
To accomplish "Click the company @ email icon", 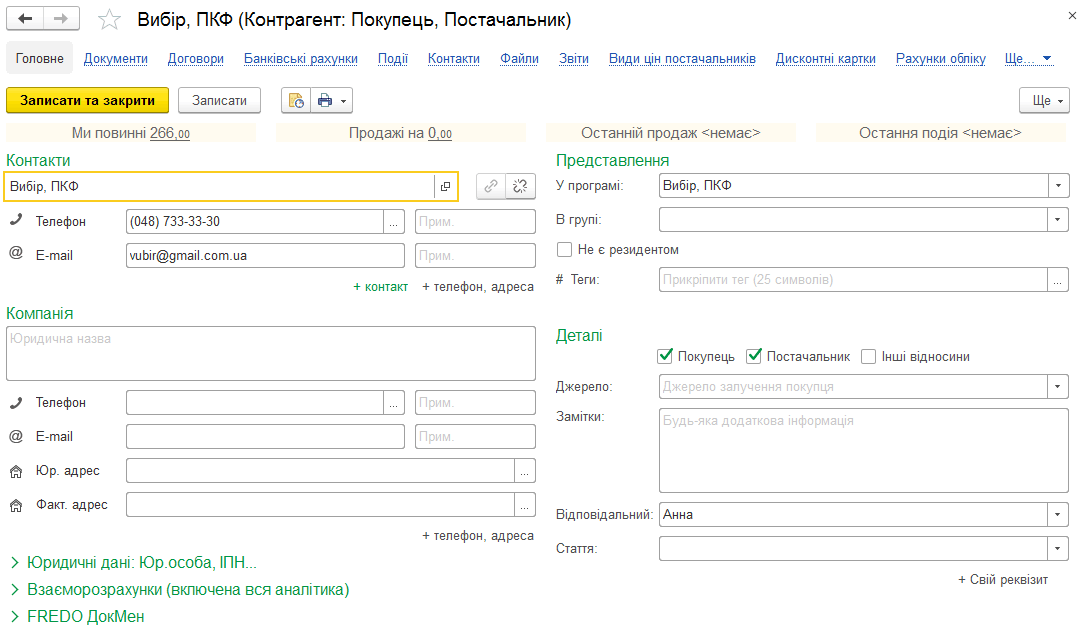I will (16, 435).
